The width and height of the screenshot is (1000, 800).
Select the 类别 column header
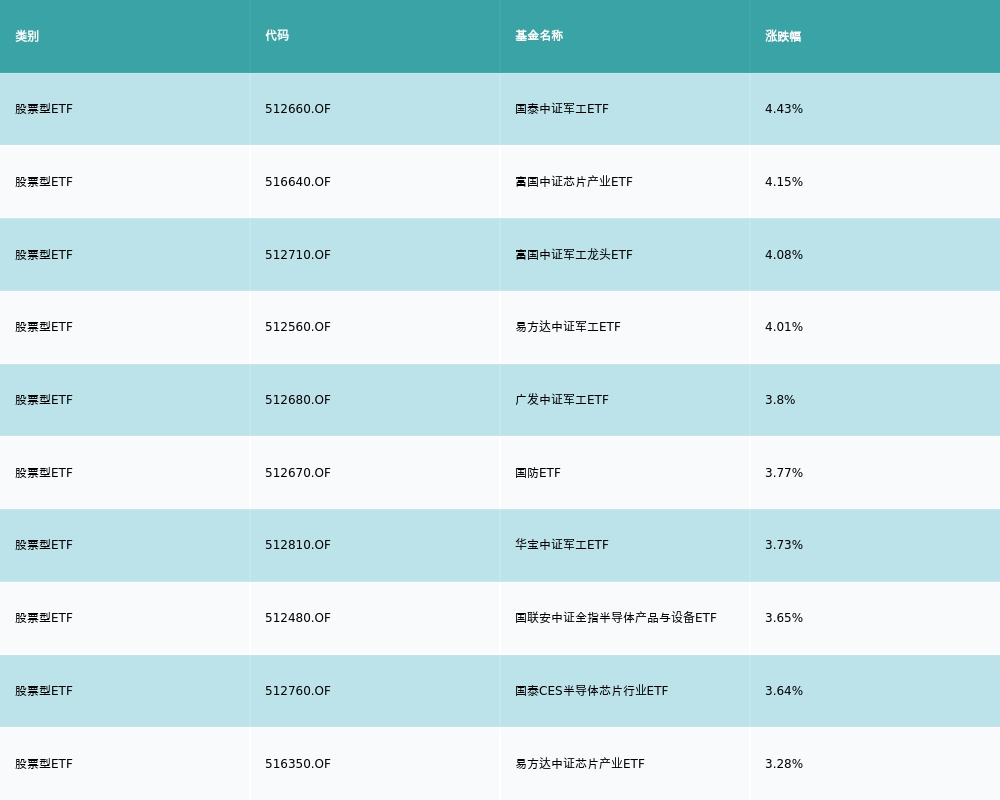pyautogui.click(x=27, y=36)
